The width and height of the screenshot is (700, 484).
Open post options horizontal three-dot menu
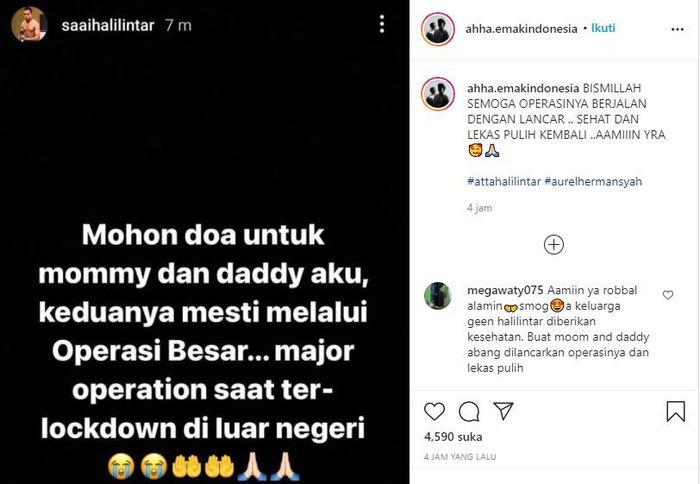(677, 29)
